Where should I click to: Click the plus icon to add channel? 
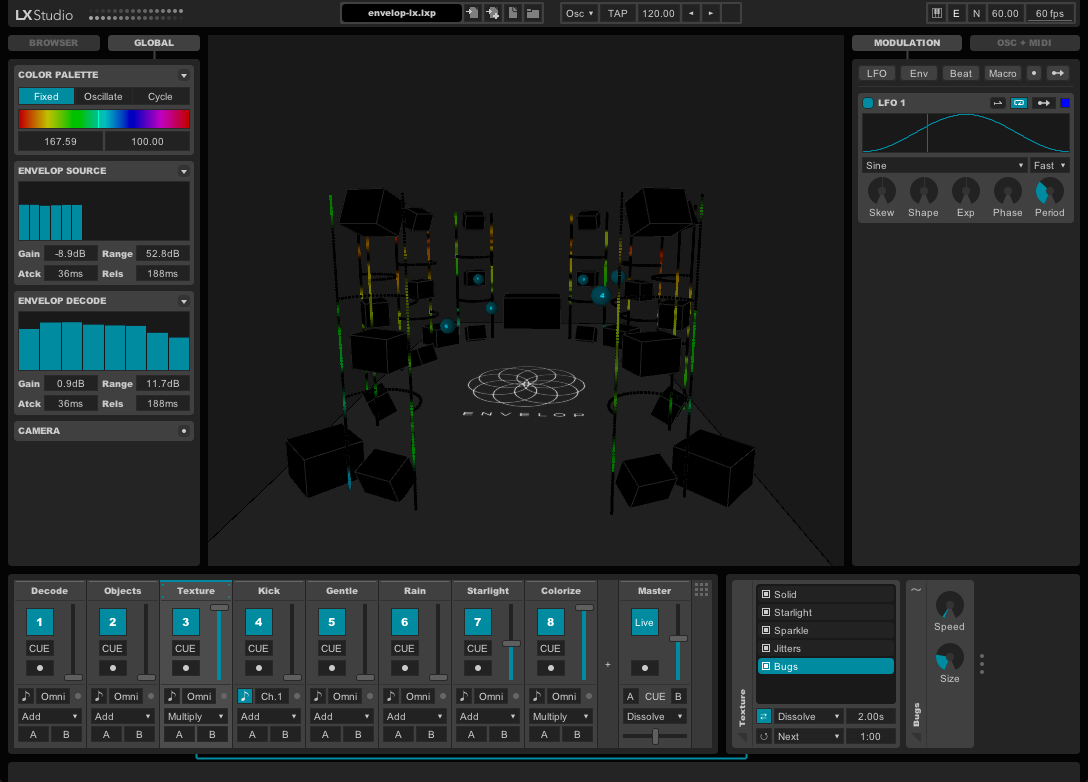click(x=608, y=665)
